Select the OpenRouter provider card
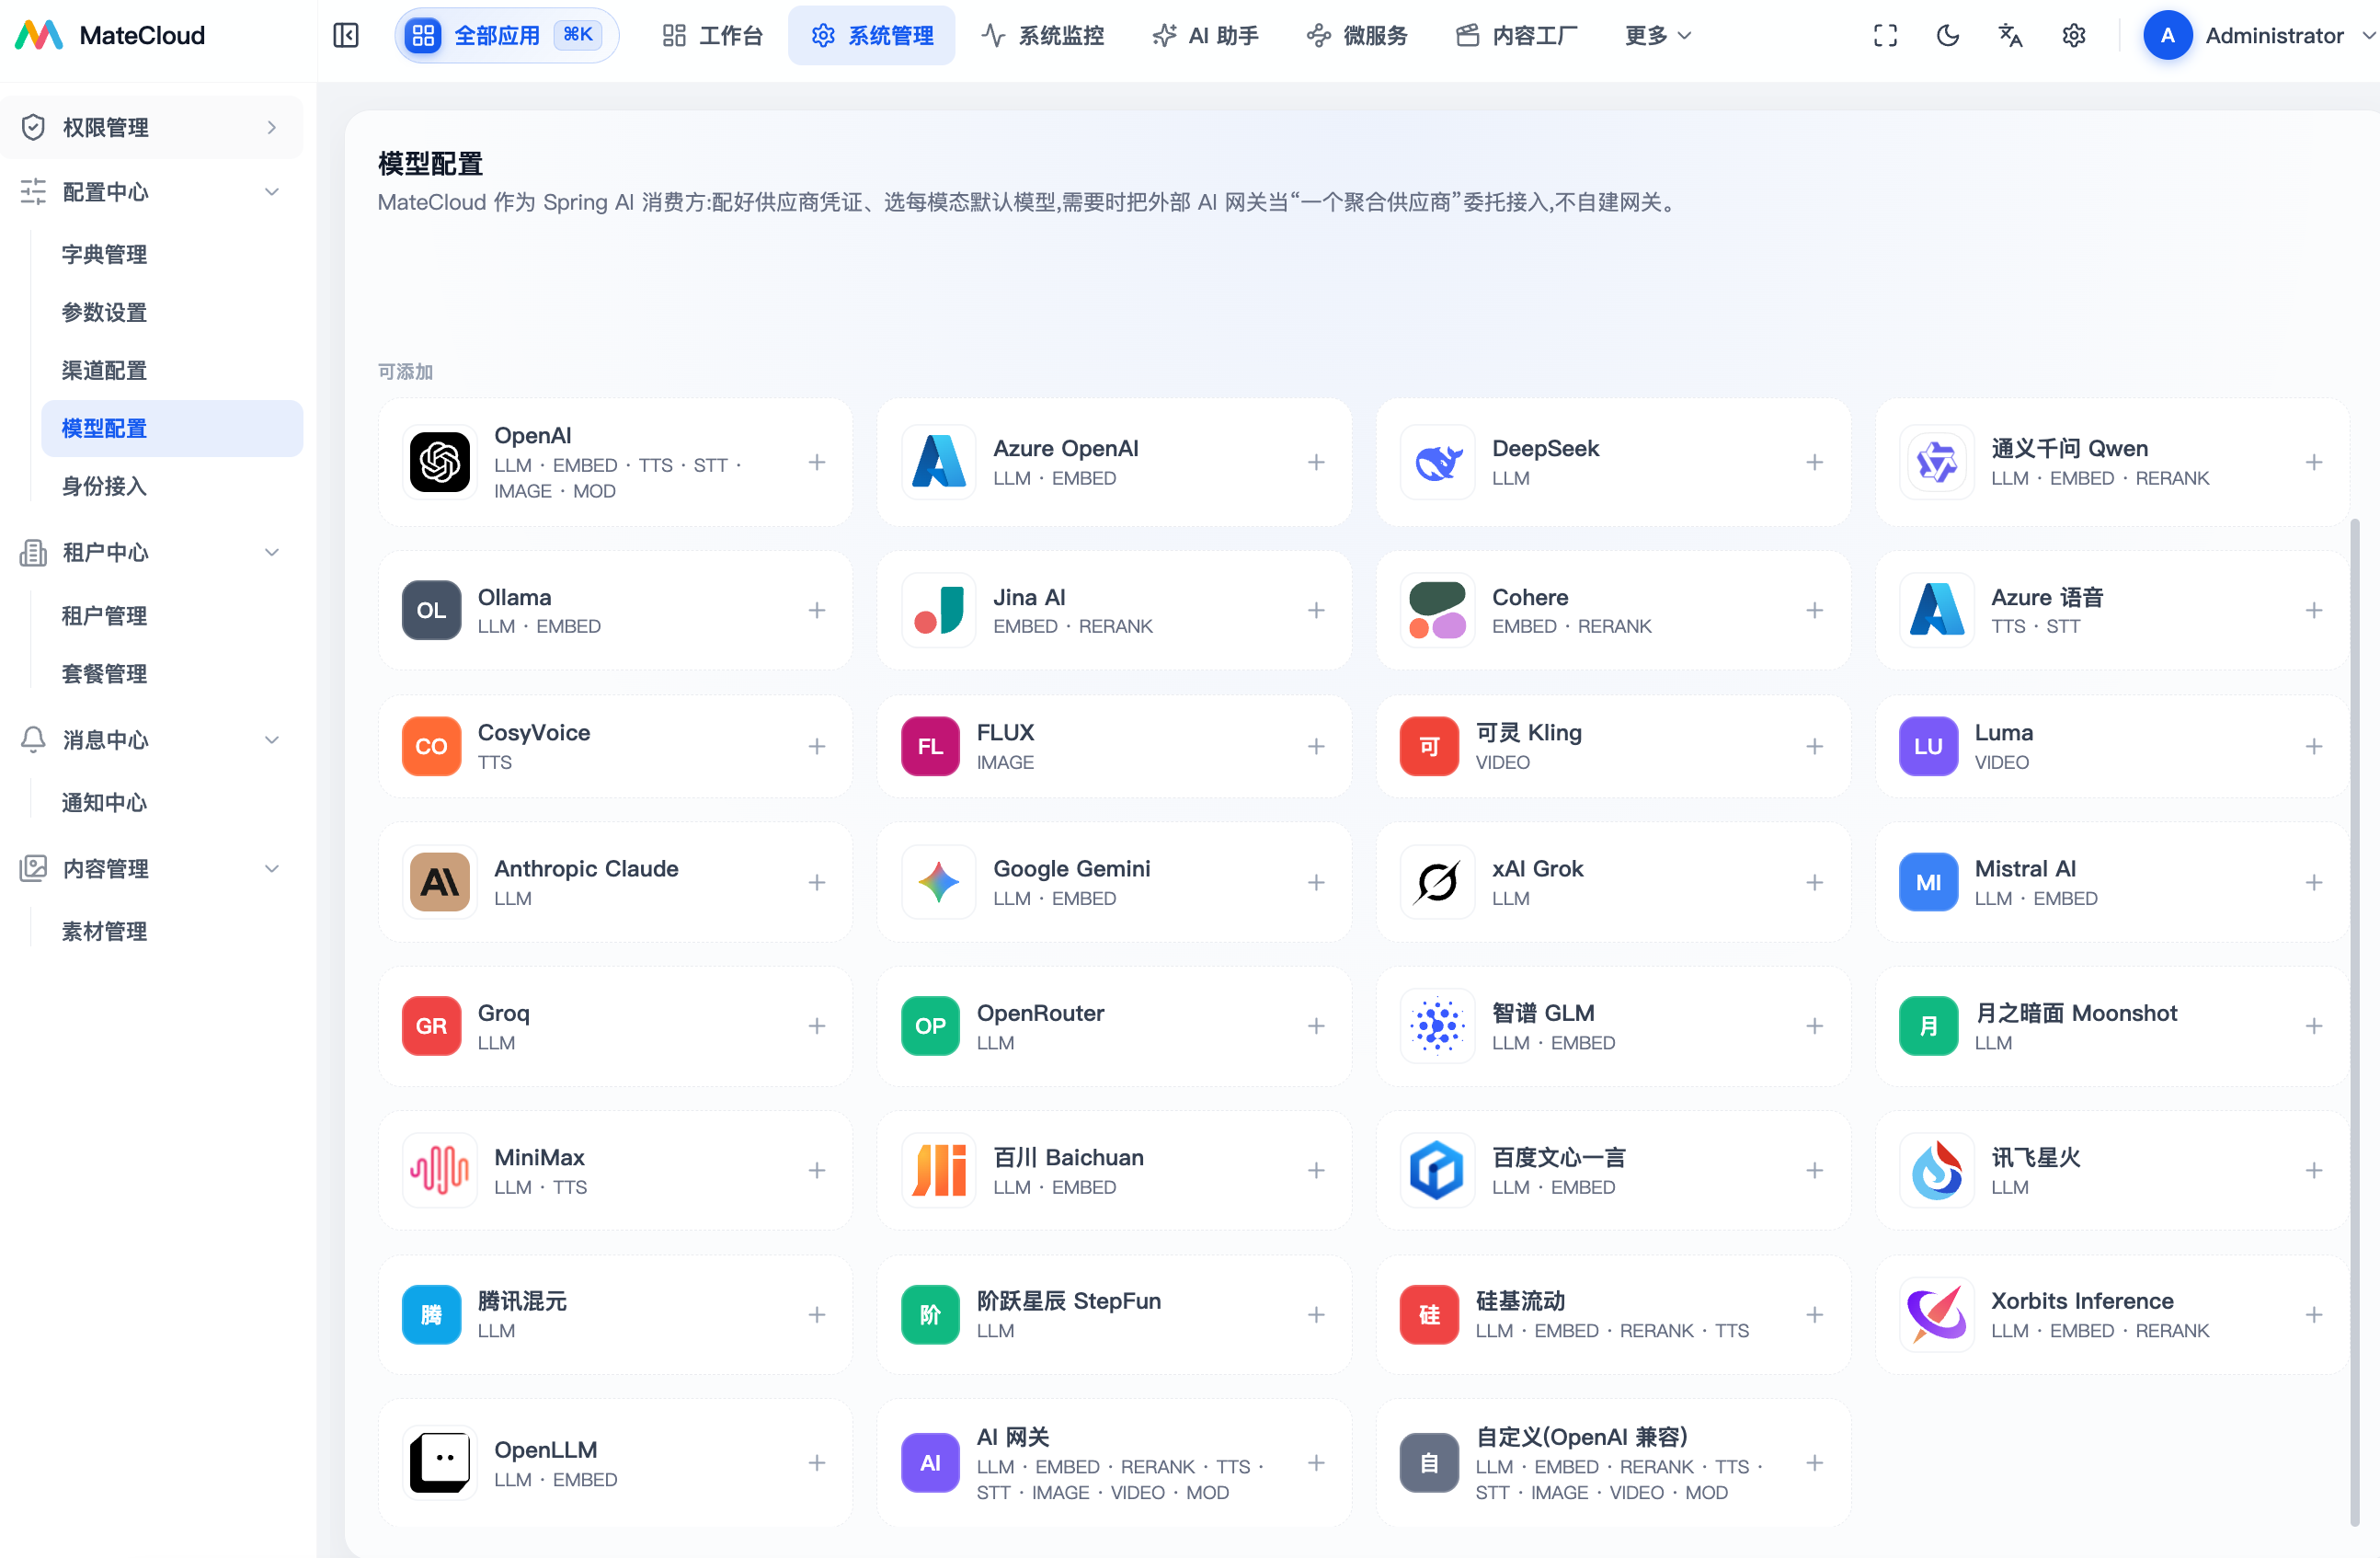2380x1558 pixels. coord(1114,1026)
